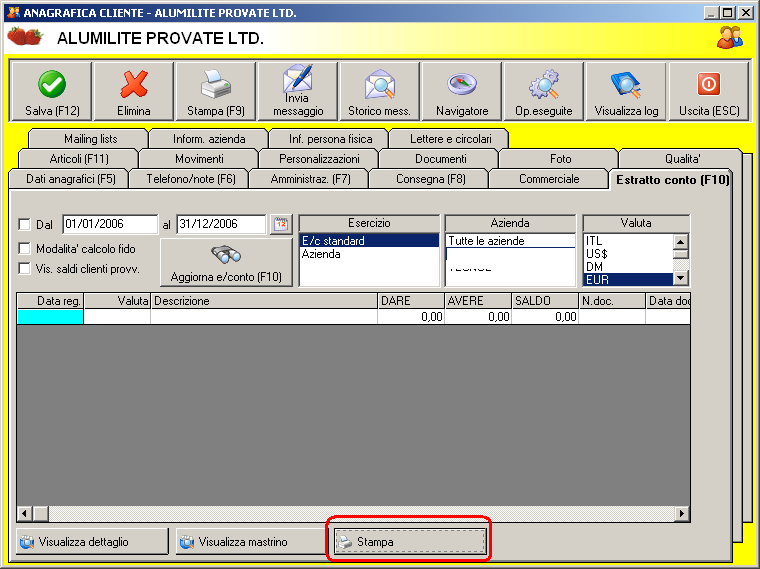
Task: Switch to Lettere e circolari tab
Action: (x=450, y=139)
